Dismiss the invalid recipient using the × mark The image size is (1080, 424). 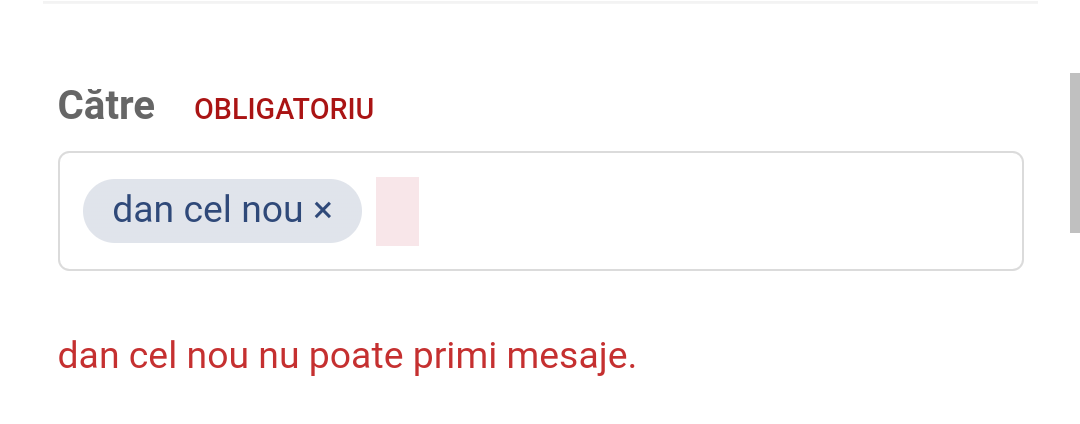322,211
